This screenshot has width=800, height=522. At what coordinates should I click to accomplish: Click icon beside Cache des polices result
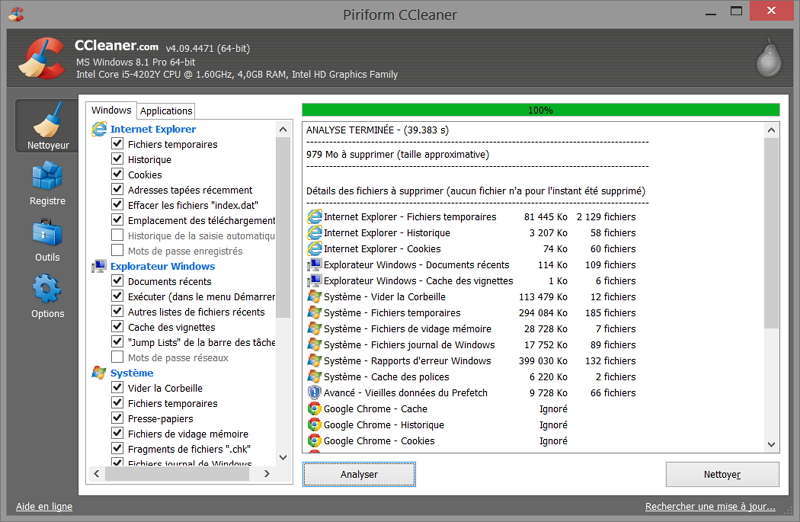(x=314, y=377)
